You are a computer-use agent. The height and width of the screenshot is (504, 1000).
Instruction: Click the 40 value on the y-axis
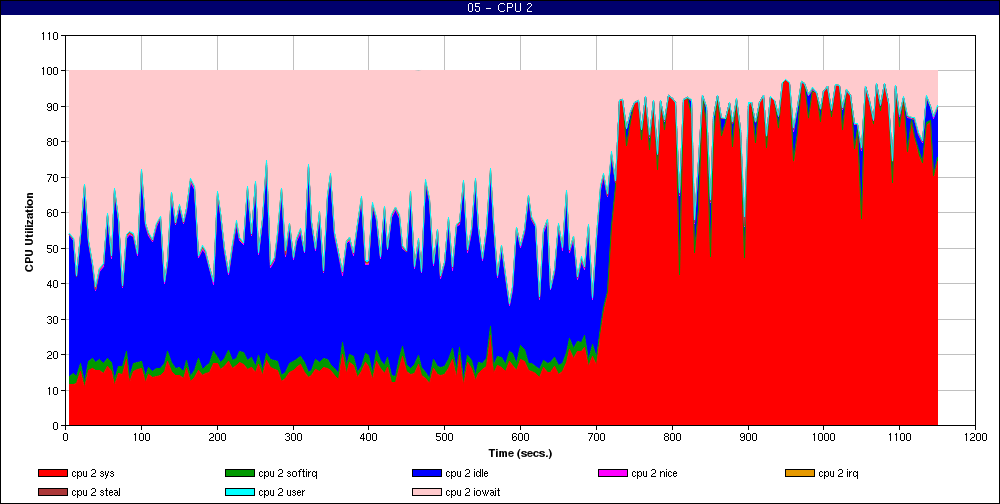[x=53, y=284]
